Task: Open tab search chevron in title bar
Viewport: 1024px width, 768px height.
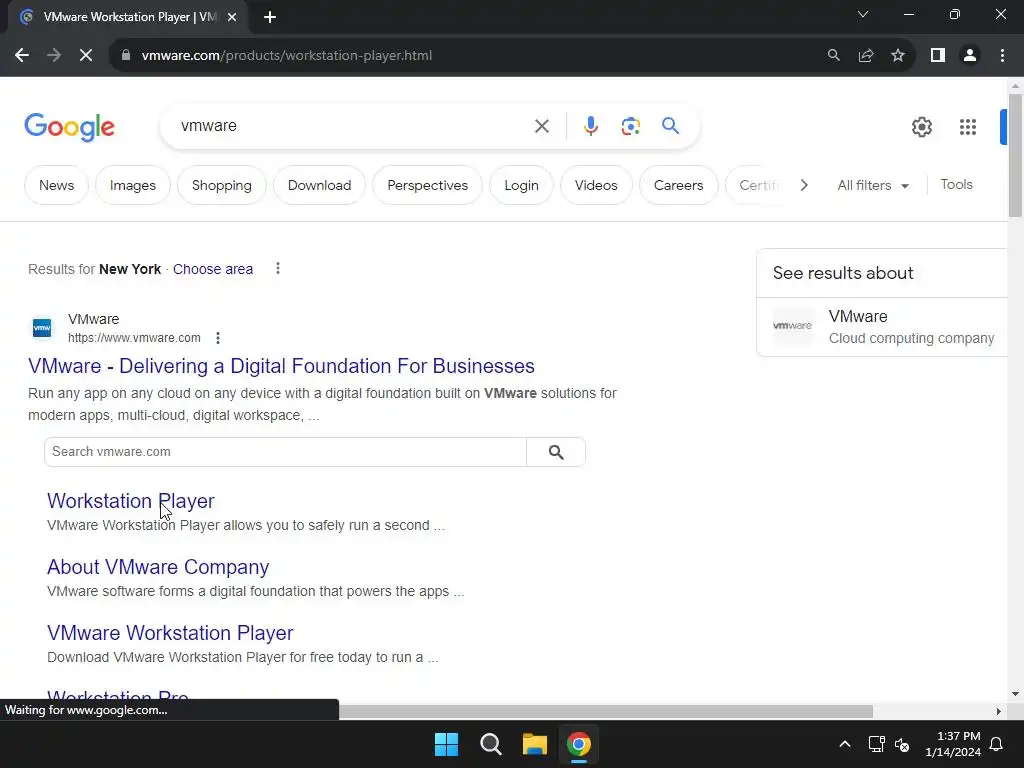Action: point(863,14)
